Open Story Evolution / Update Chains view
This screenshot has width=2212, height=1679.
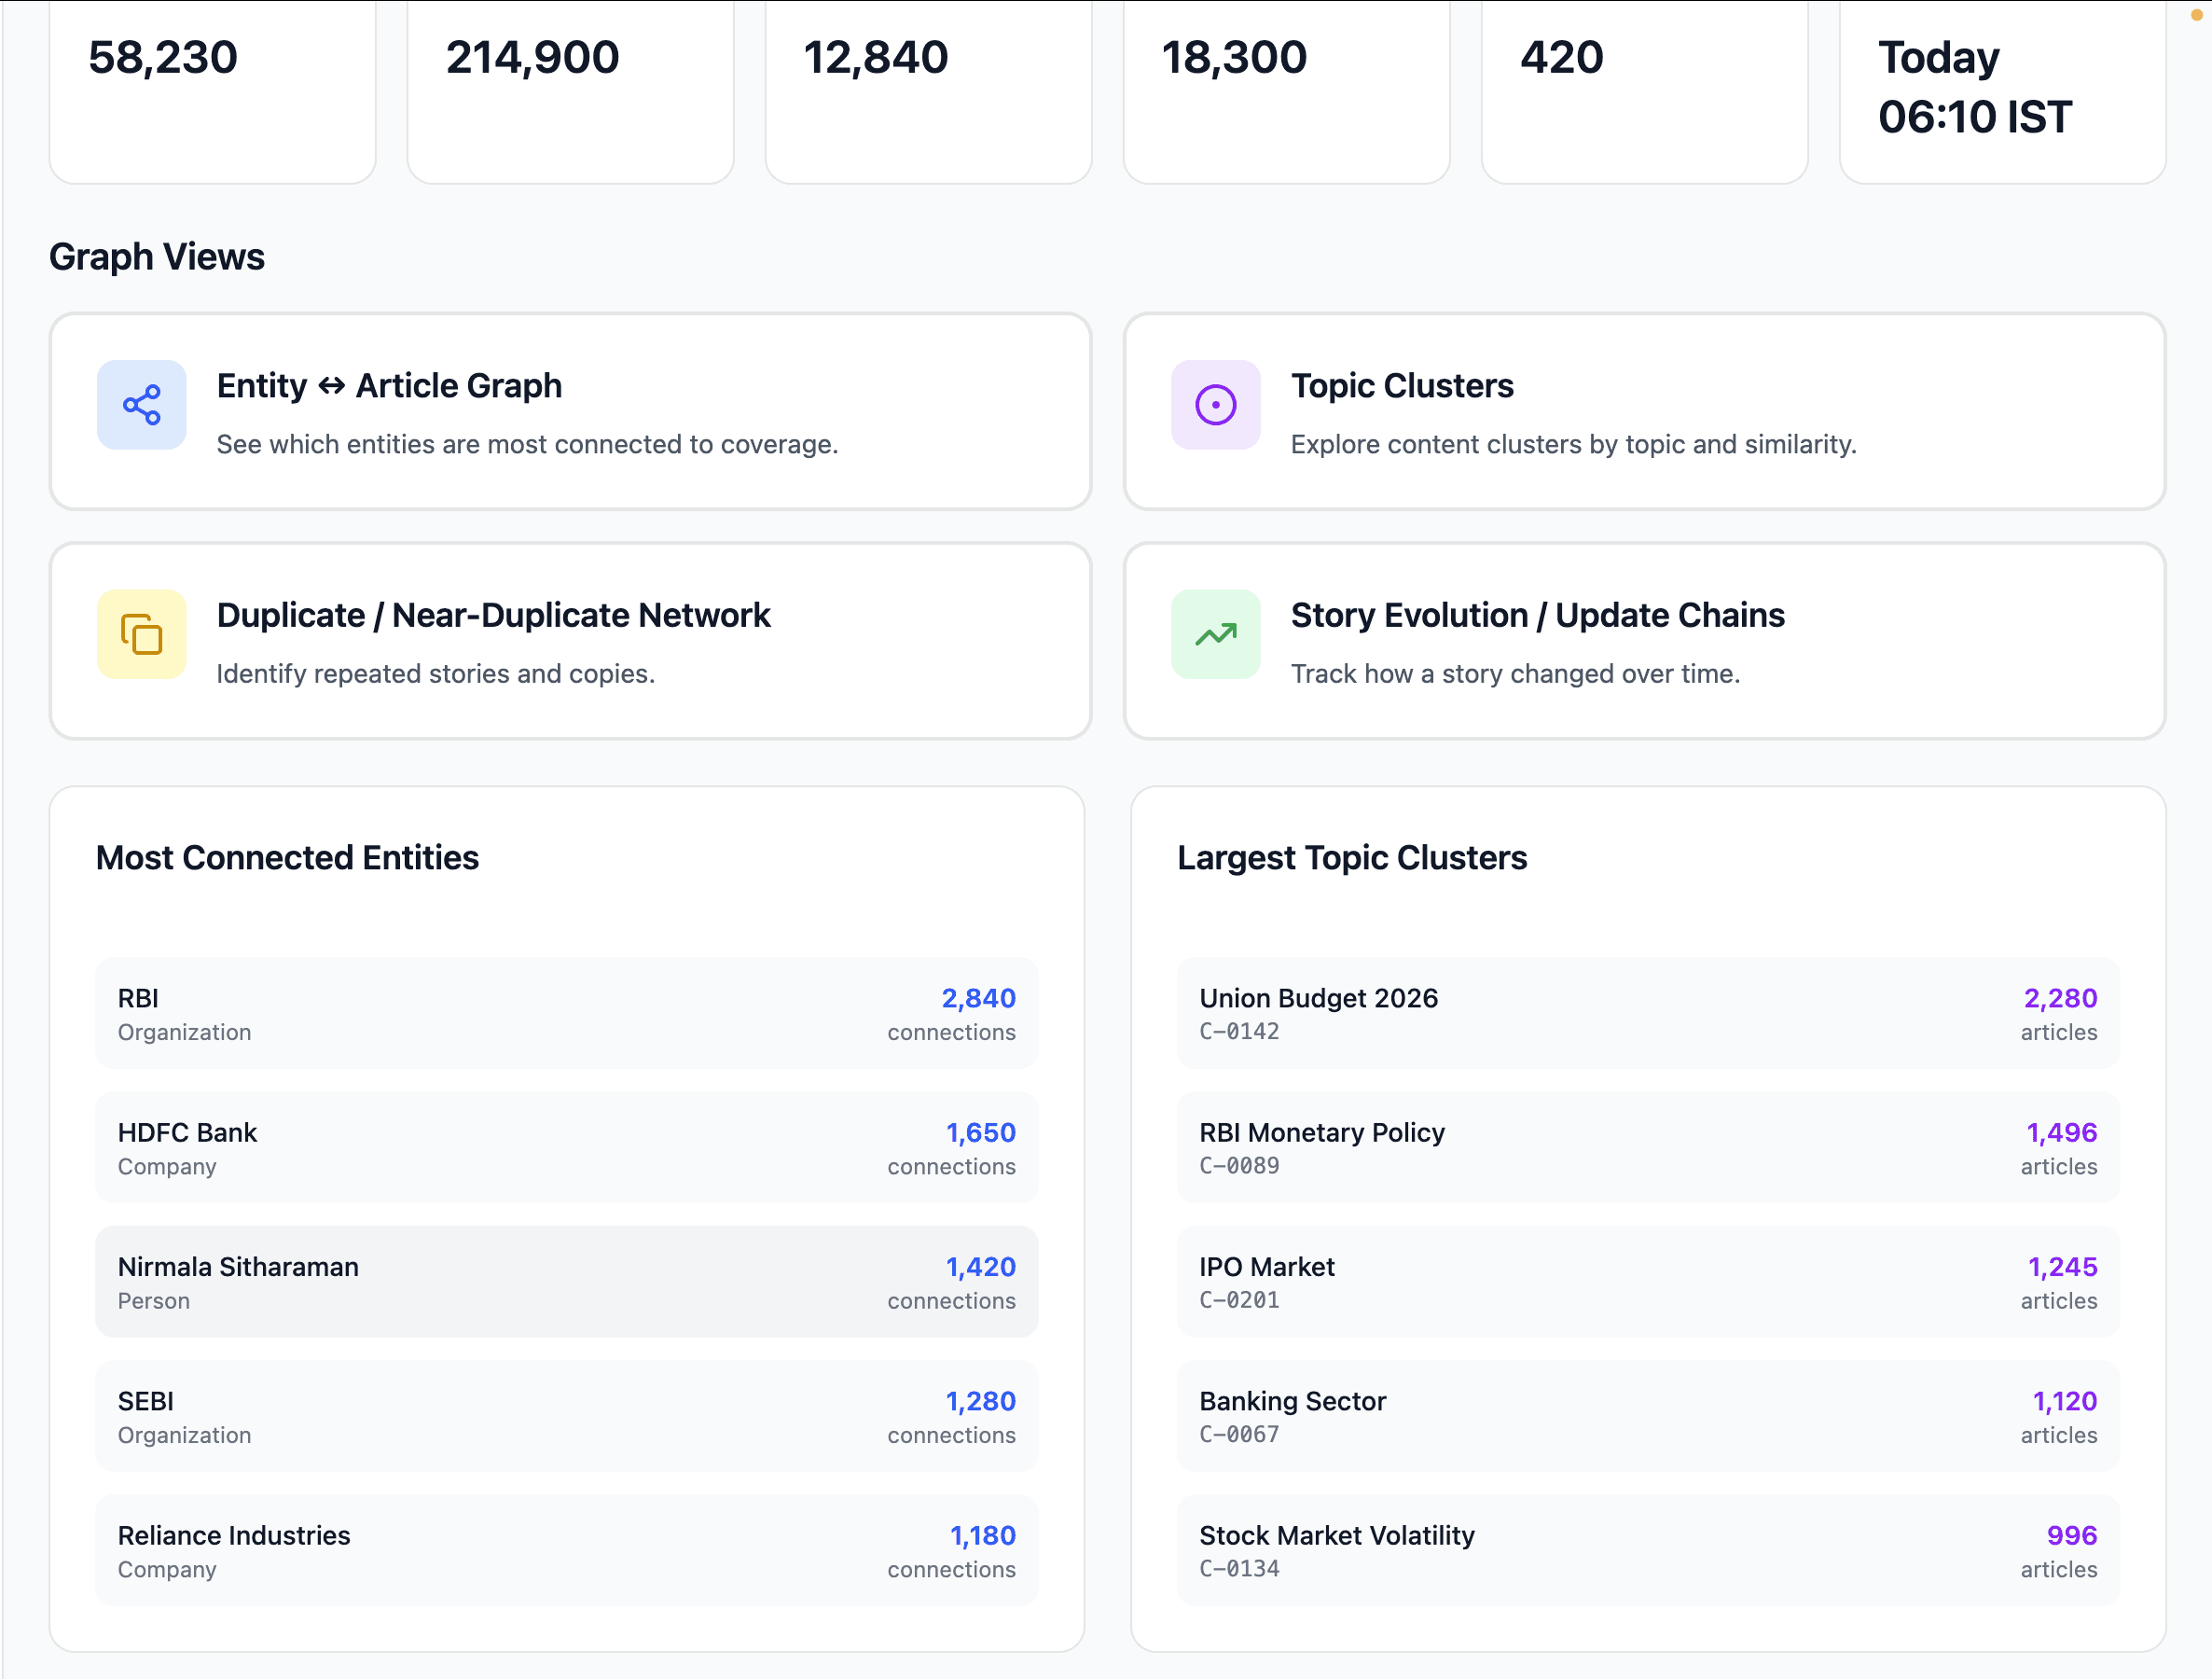(x=1643, y=640)
